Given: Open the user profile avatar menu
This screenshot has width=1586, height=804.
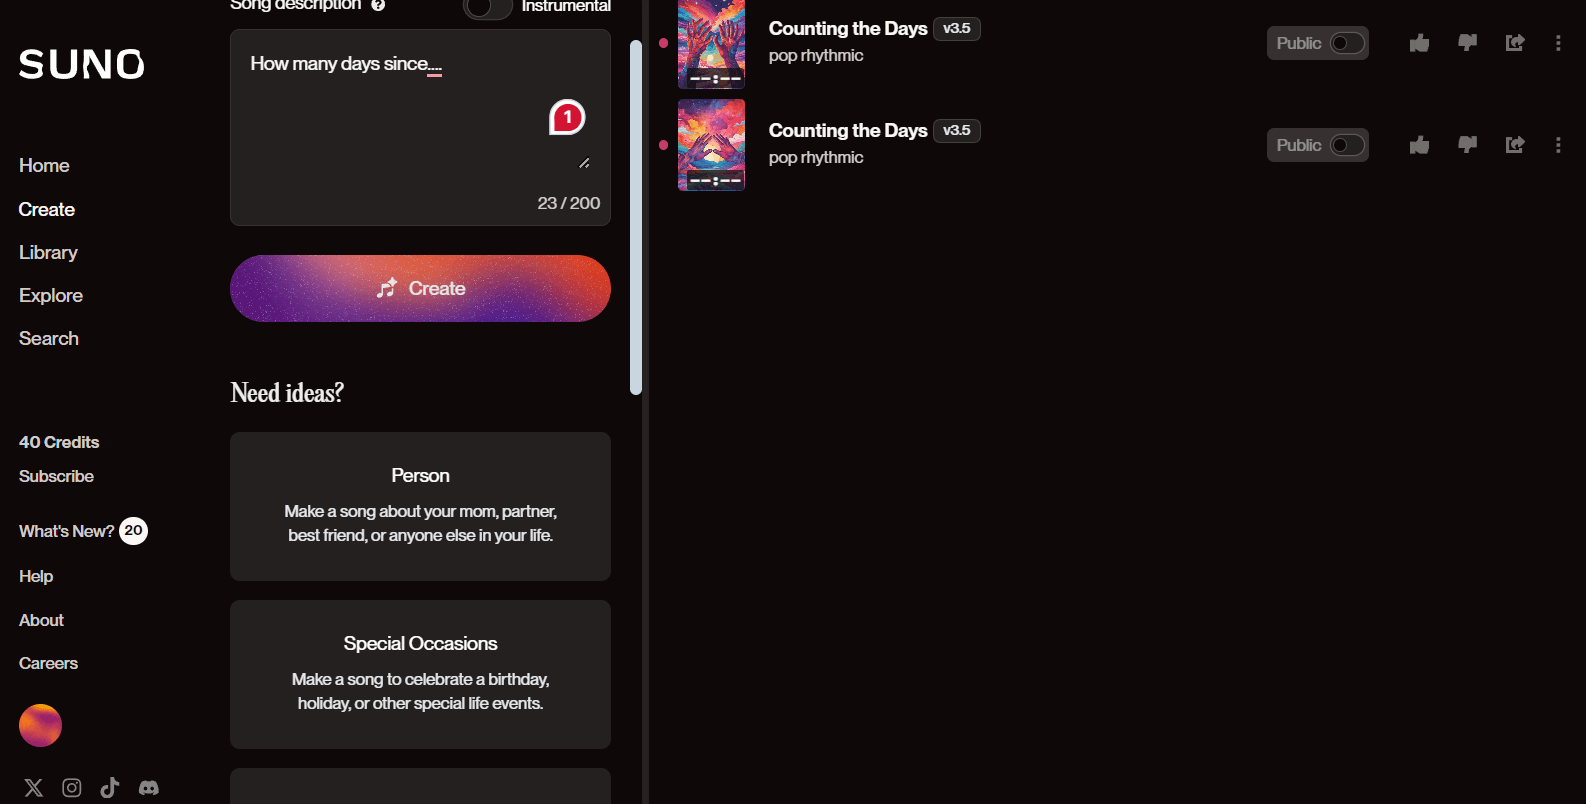Looking at the screenshot, I should (40, 725).
